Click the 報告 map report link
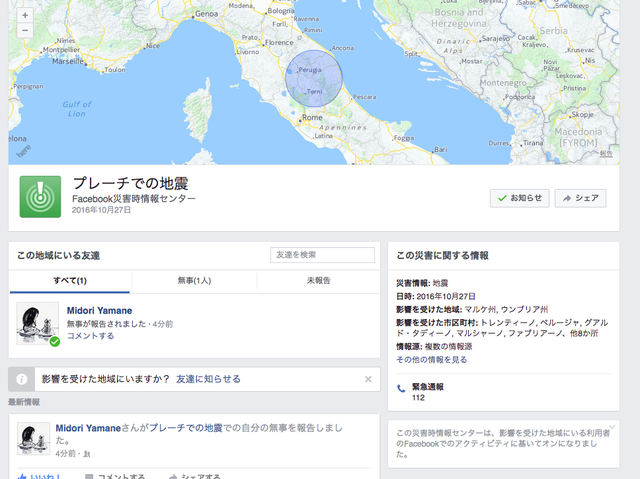The width and height of the screenshot is (640, 479). 606,153
